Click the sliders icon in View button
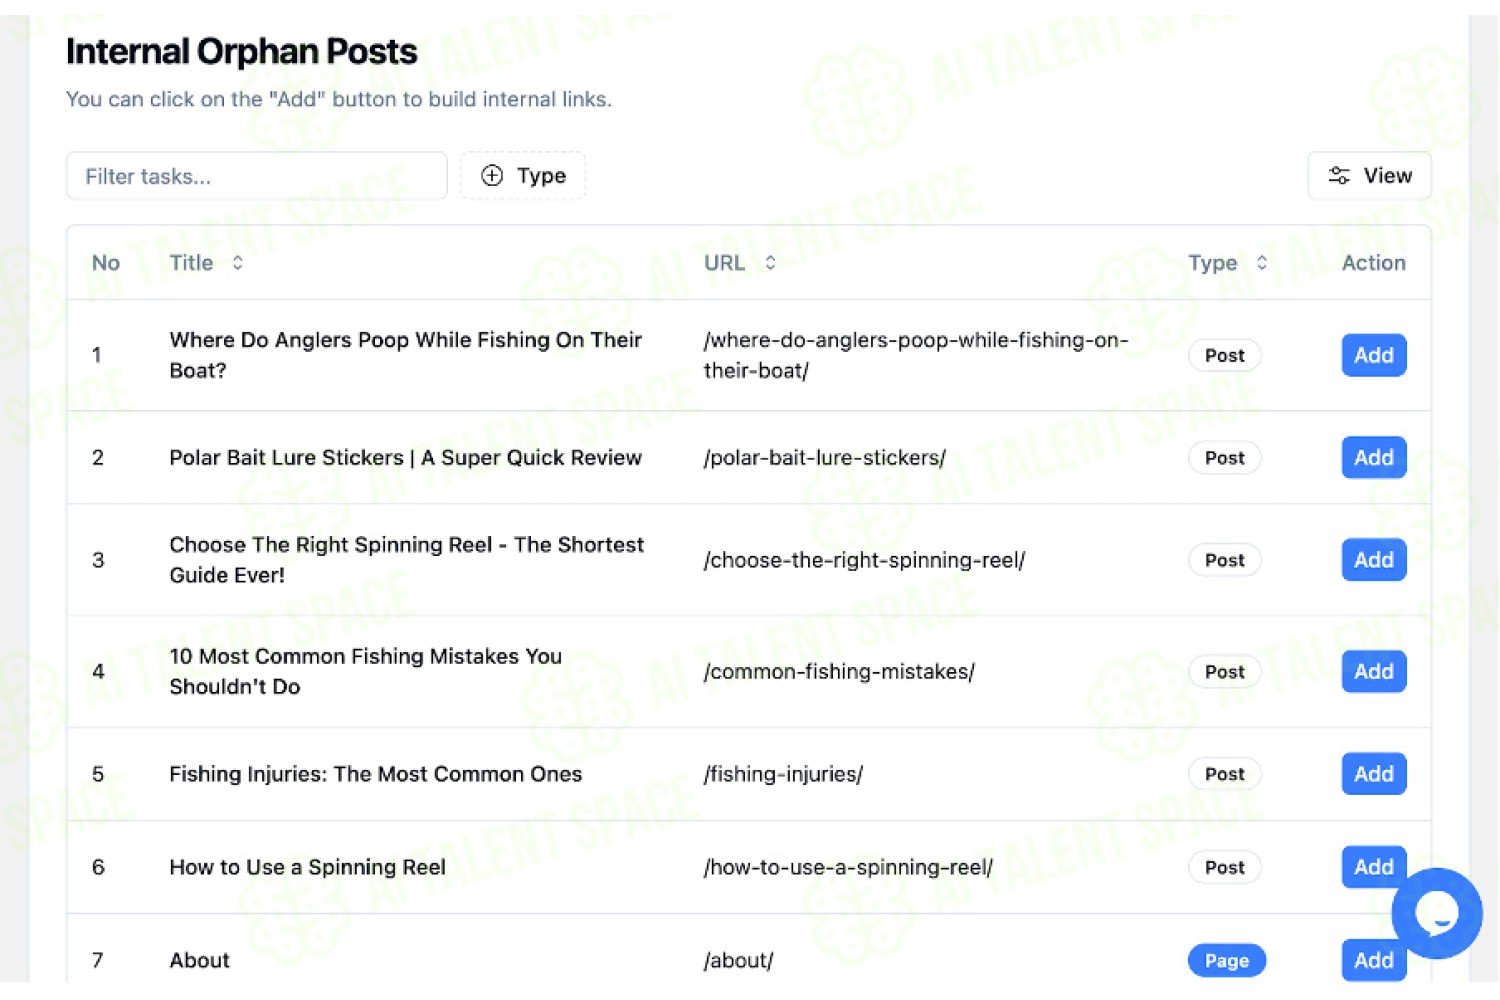Image resolution: width=1500 pixels, height=1000 pixels. [x=1339, y=176]
